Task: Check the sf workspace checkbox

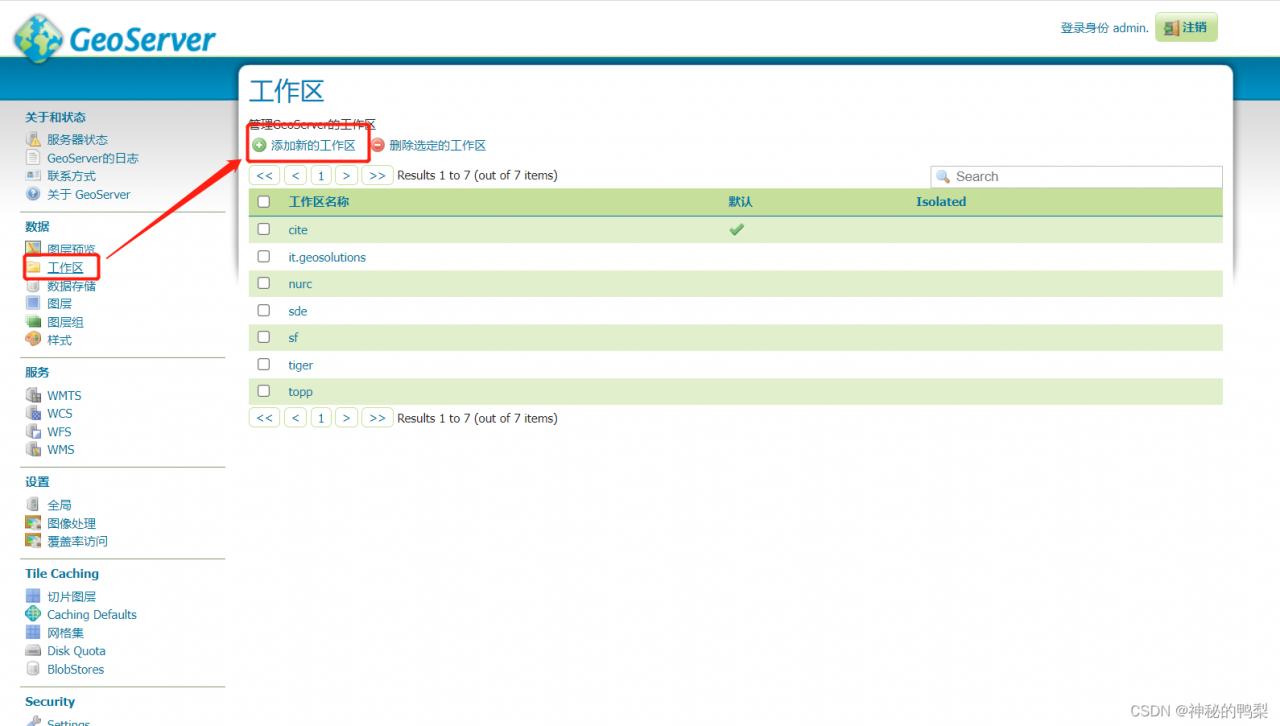Action: pos(264,337)
